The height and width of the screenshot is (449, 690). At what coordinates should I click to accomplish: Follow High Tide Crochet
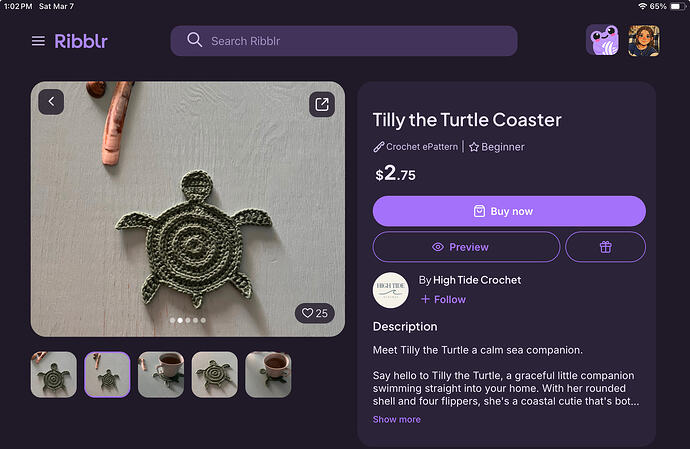tap(443, 299)
